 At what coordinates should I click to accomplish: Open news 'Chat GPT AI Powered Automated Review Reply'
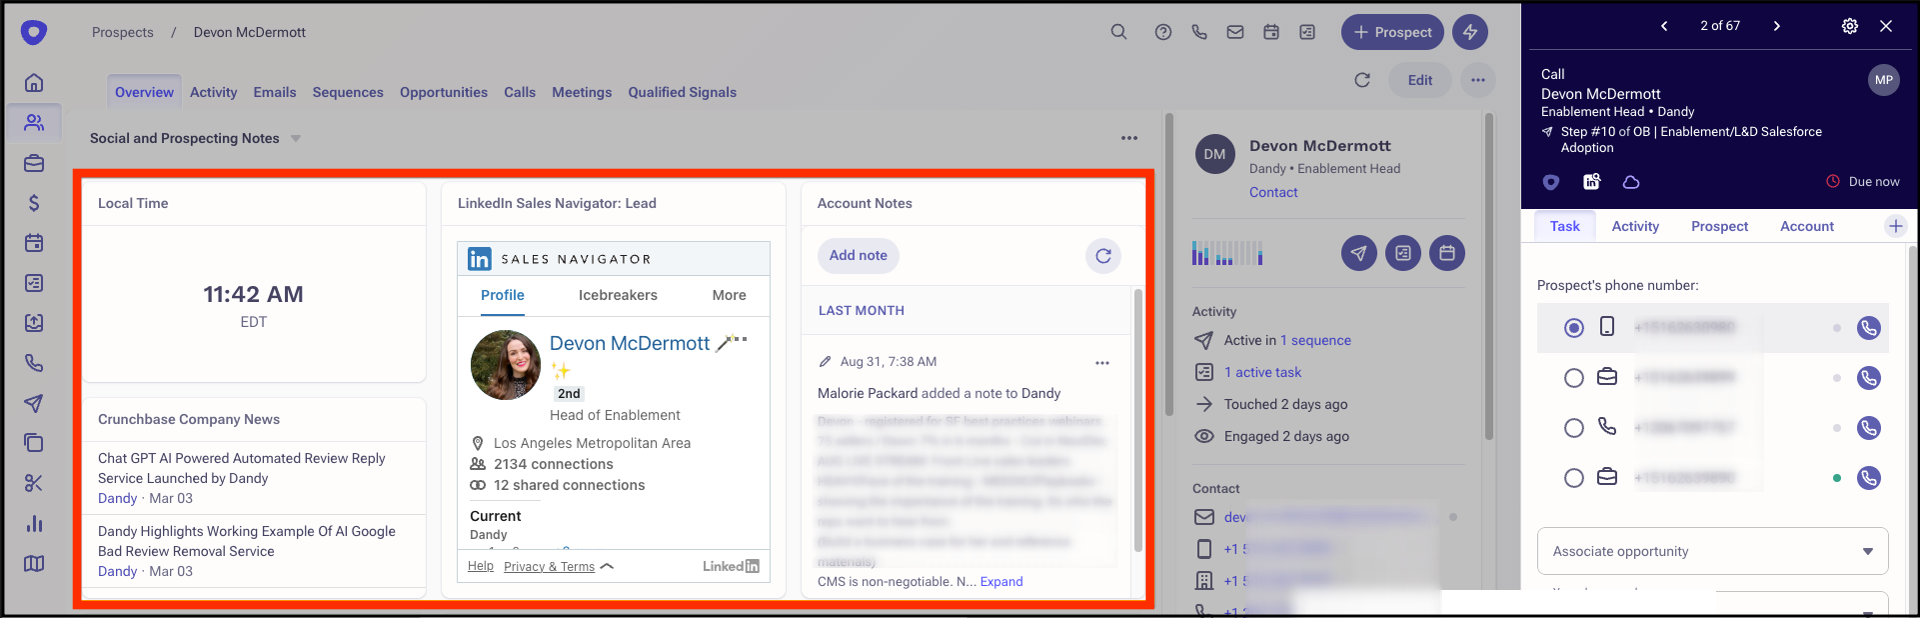point(242,468)
